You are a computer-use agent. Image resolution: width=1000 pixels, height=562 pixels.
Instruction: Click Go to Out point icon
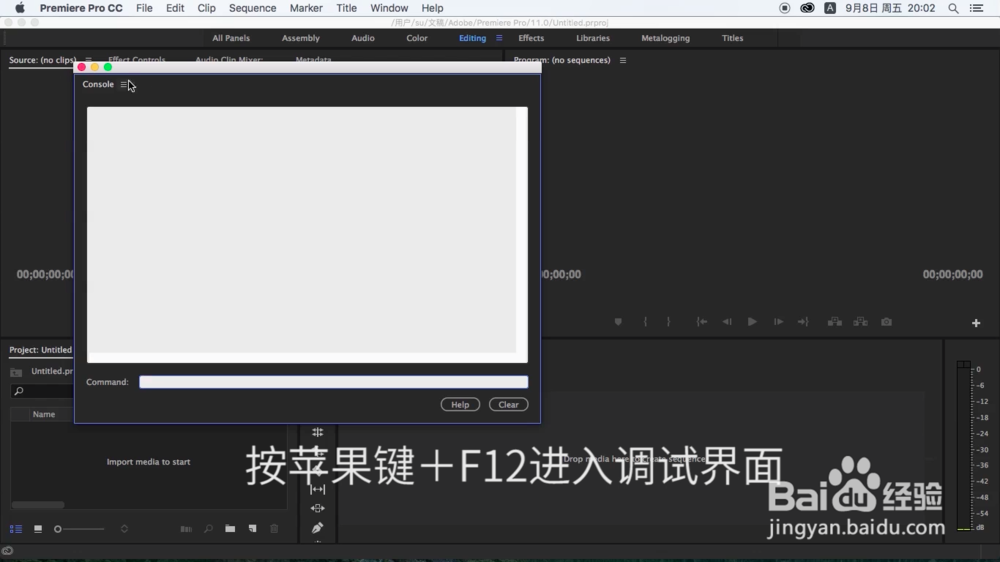coord(804,322)
